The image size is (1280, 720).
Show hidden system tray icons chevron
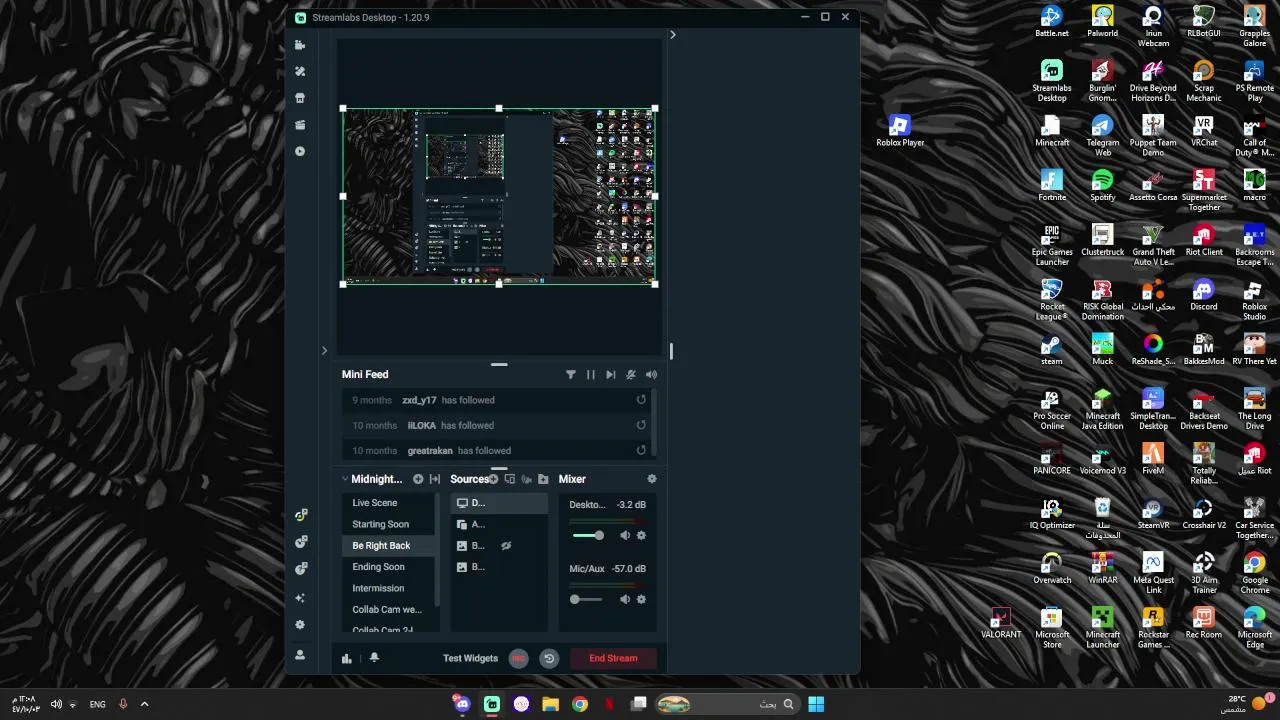[x=144, y=704]
